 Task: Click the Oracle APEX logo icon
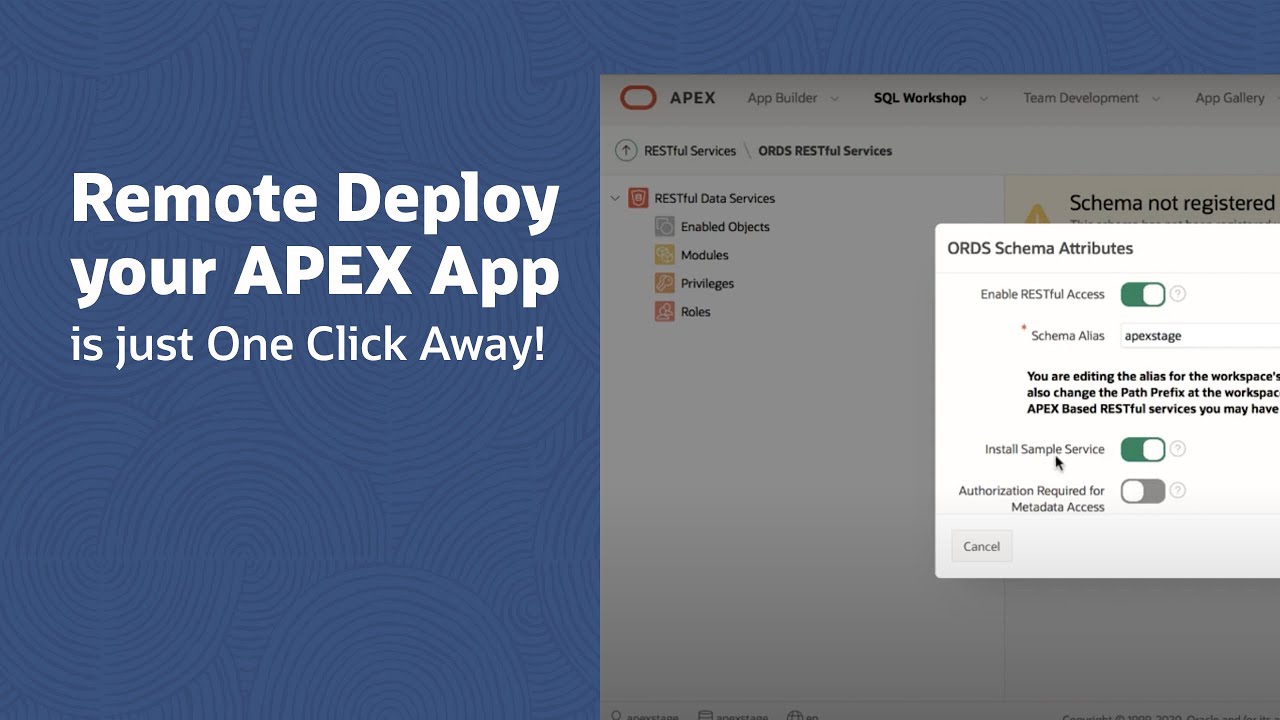[638, 97]
